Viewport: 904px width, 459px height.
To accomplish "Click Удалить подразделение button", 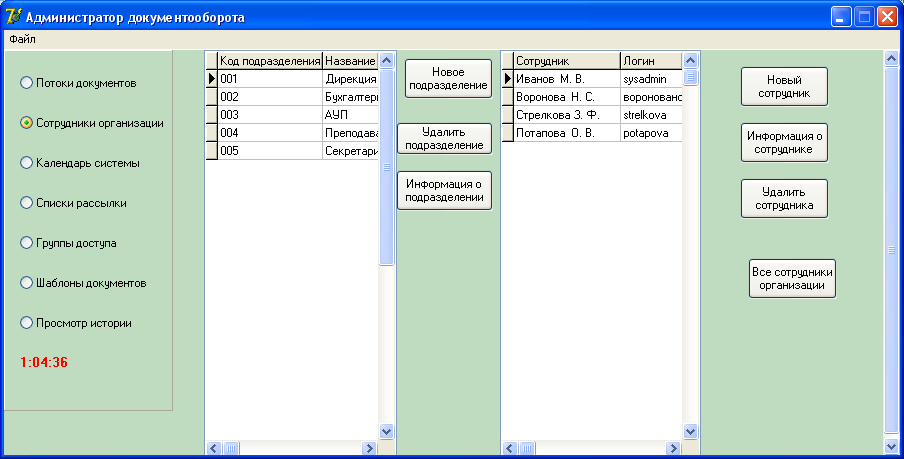I will (444, 138).
